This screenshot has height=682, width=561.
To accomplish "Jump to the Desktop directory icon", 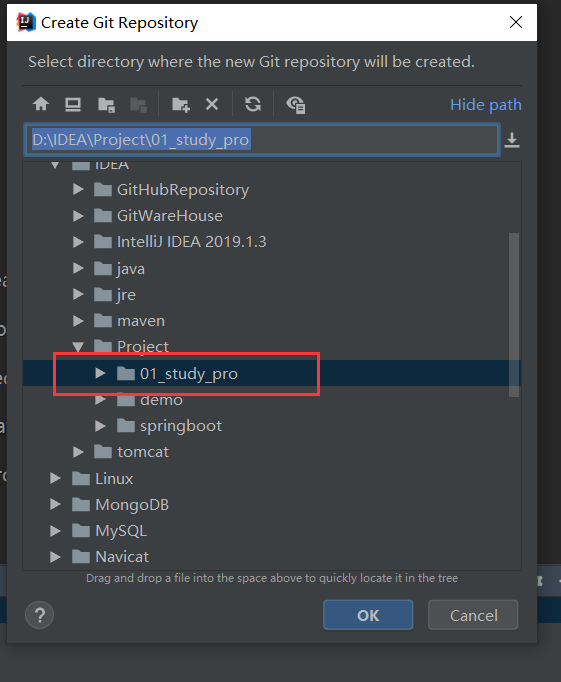I will coord(73,104).
